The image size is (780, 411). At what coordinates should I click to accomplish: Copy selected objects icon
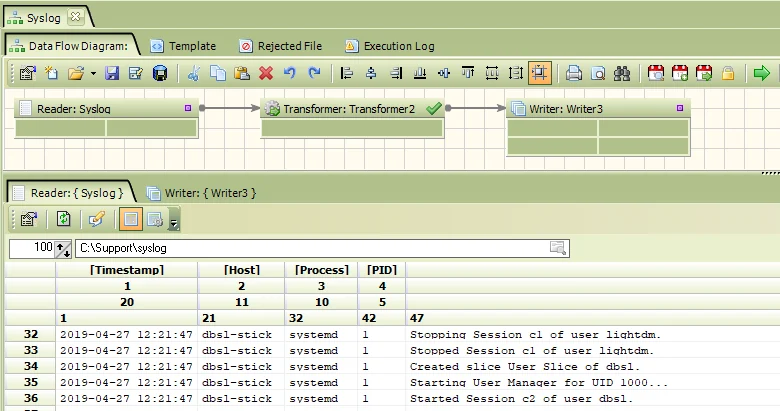[217, 74]
